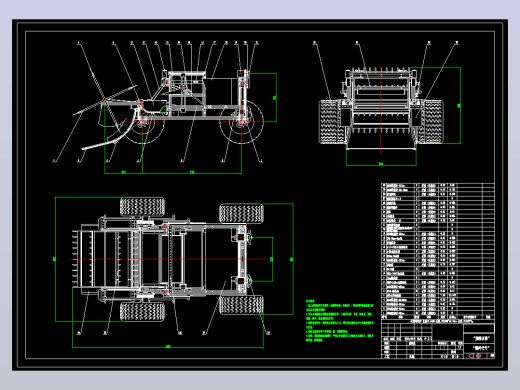Click the green technical notes text block
Viewport: 520px width, 390px height.
340,320
